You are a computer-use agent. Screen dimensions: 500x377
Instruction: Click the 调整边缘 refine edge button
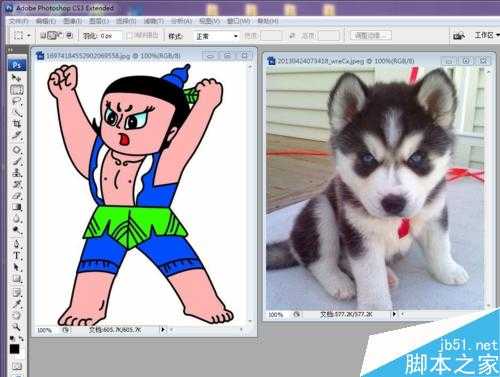click(371, 35)
